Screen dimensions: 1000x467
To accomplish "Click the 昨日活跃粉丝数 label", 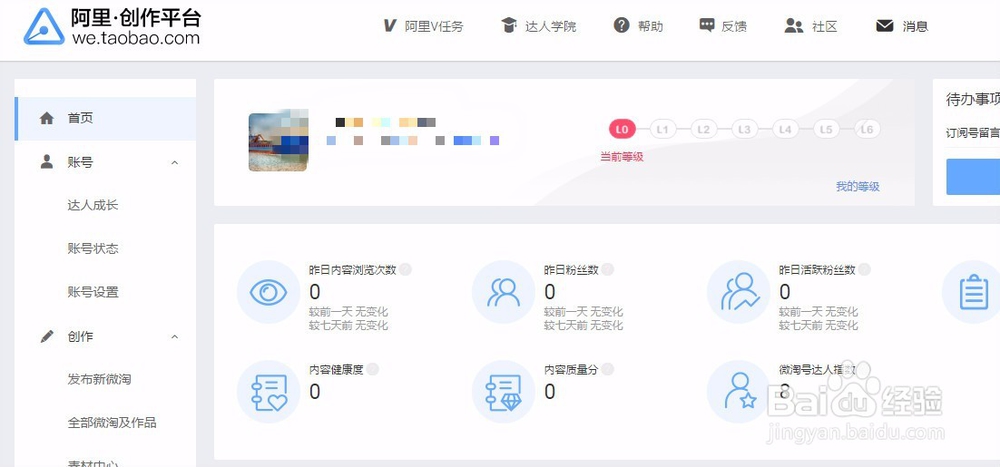I will coord(817,270).
